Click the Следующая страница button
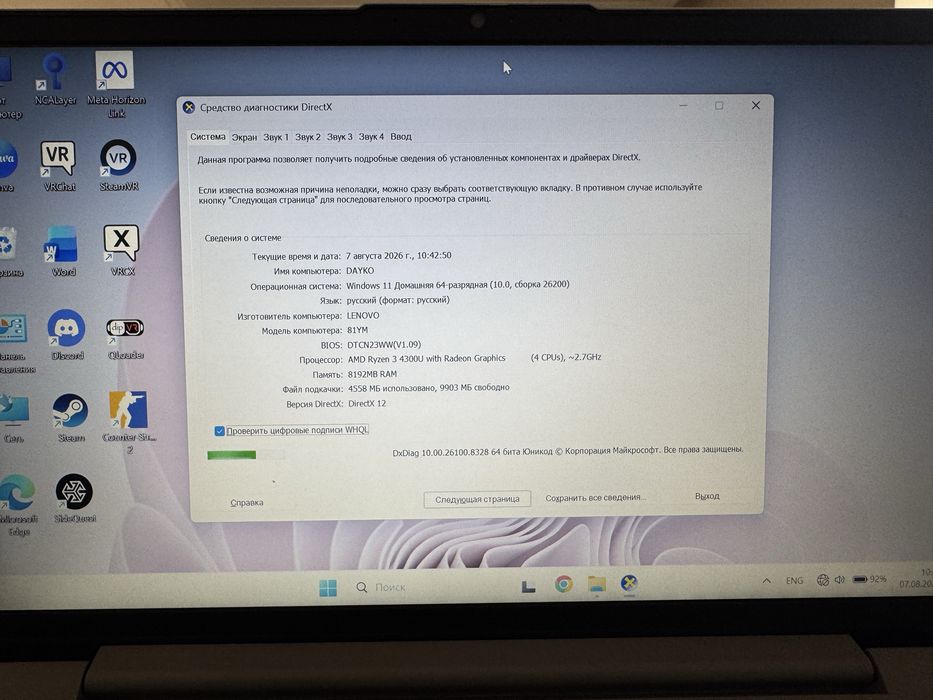Screen dimensions: 933x700 pyautogui.click(x=477, y=499)
